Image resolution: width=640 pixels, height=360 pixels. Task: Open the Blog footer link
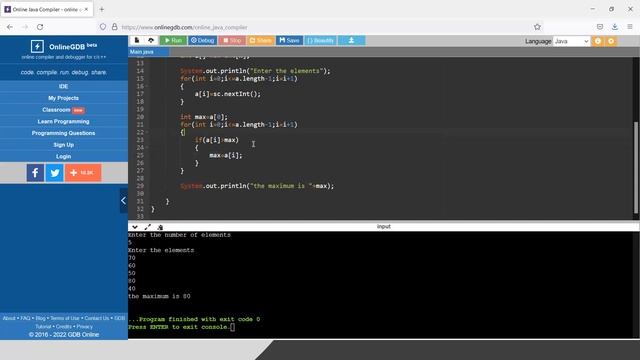40,318
